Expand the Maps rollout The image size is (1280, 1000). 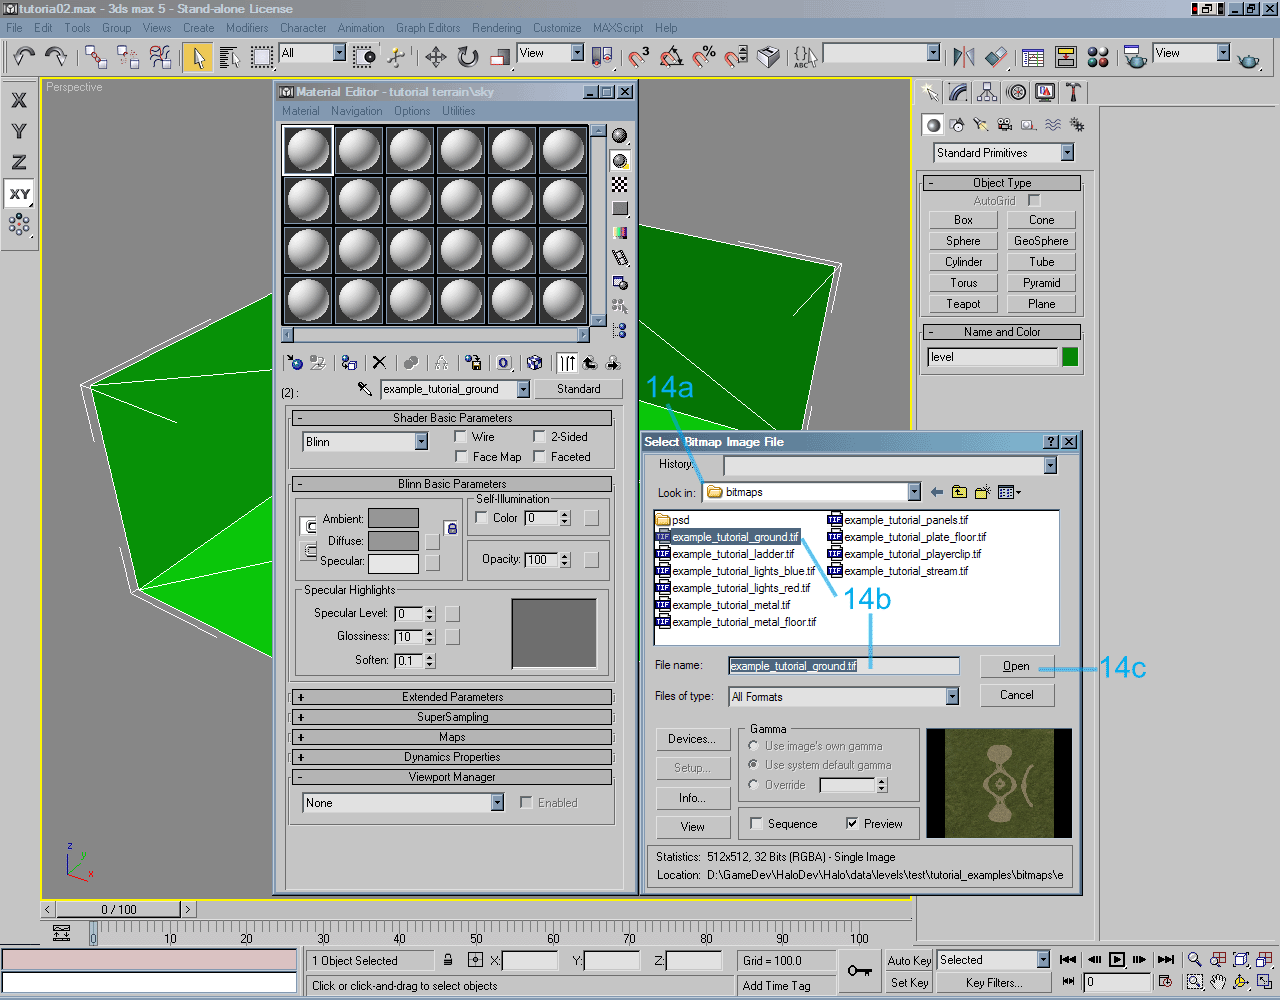(x=452, y=738)
